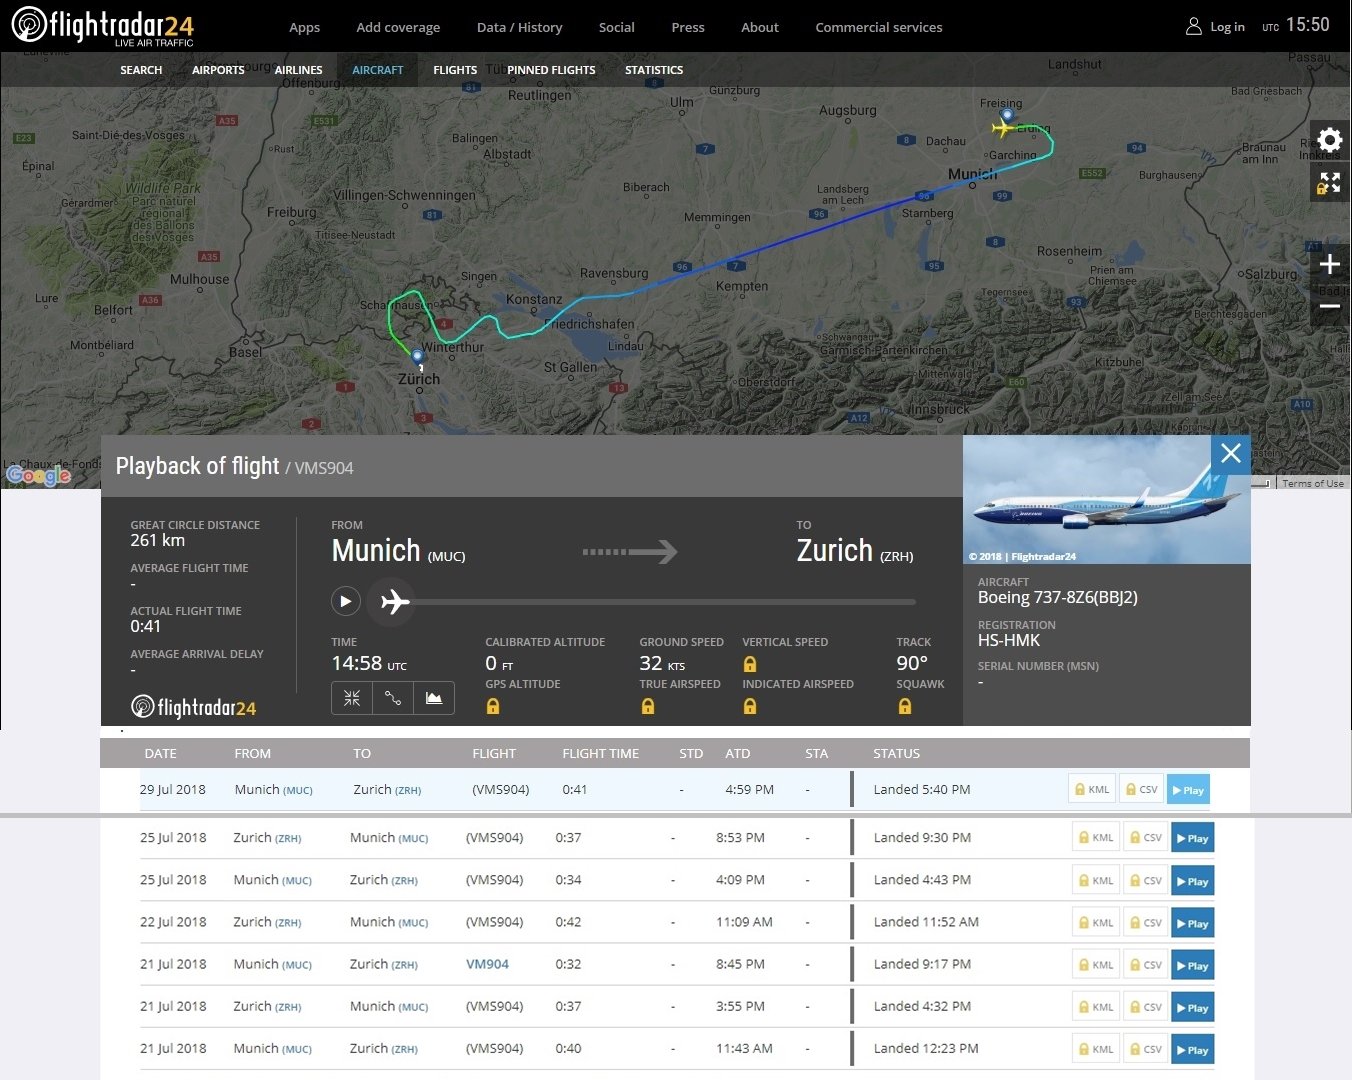Click the Munich airport pin on map
This screenshot has width=1352, height=1080.
point(1007,116)
